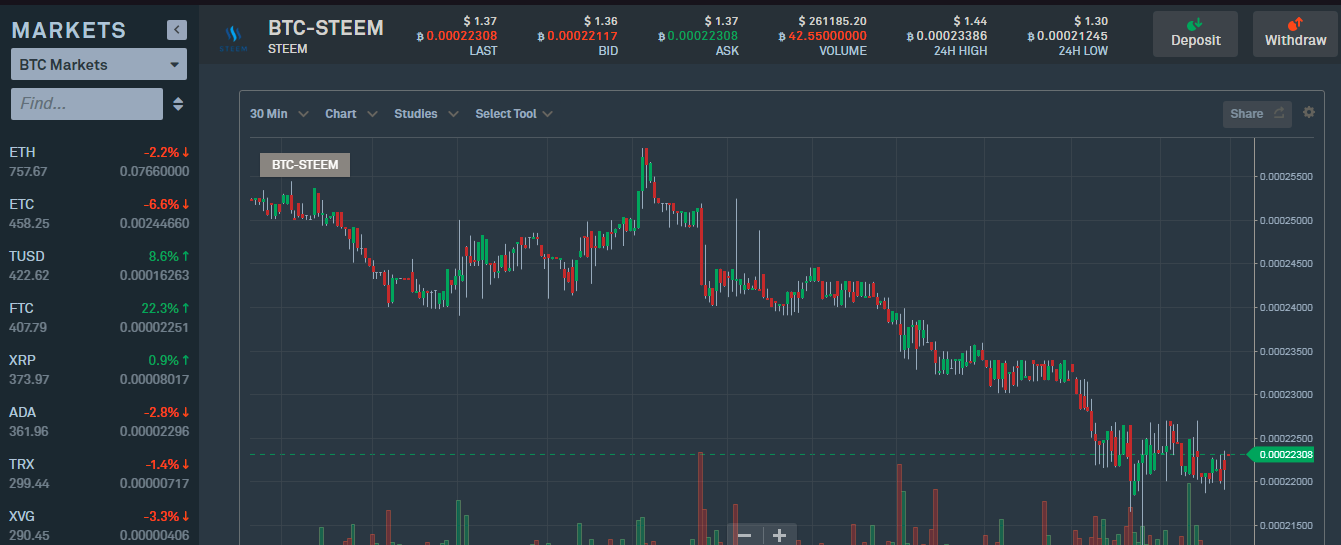This screenshot has width=1341, height=545.
Task: Click the 24H LOW value 0.00021245
Action: (x=1067, y=36)
